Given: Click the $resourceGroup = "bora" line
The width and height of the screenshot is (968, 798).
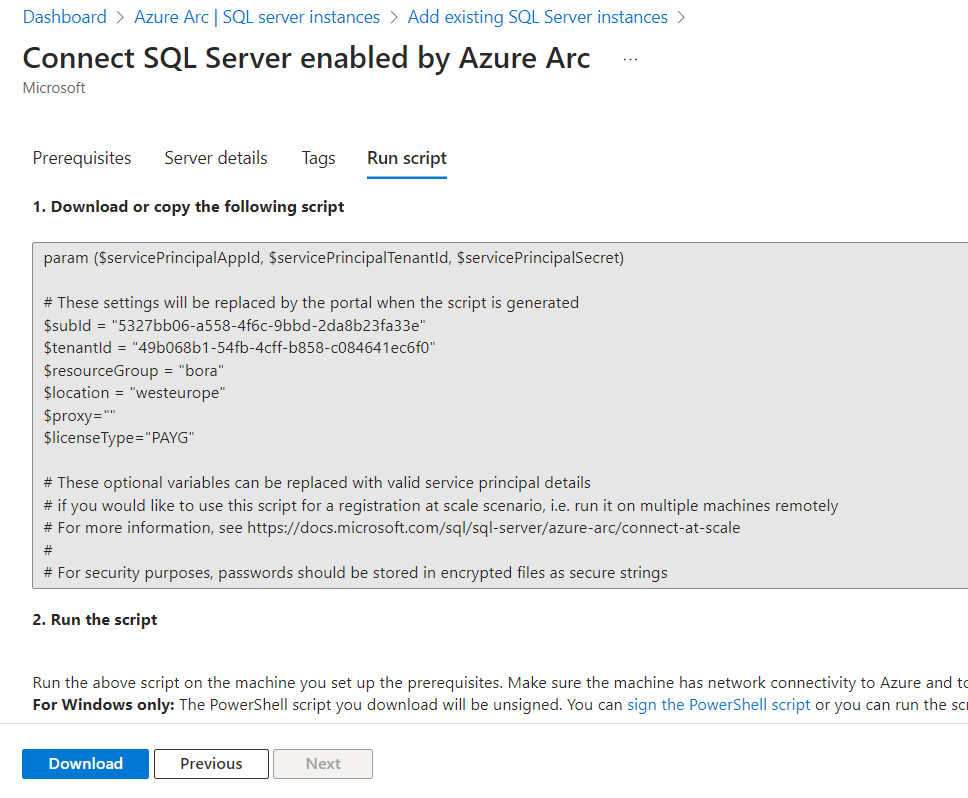Looking at the screenshot, I should pyautogui.click(x=134, y=370).
